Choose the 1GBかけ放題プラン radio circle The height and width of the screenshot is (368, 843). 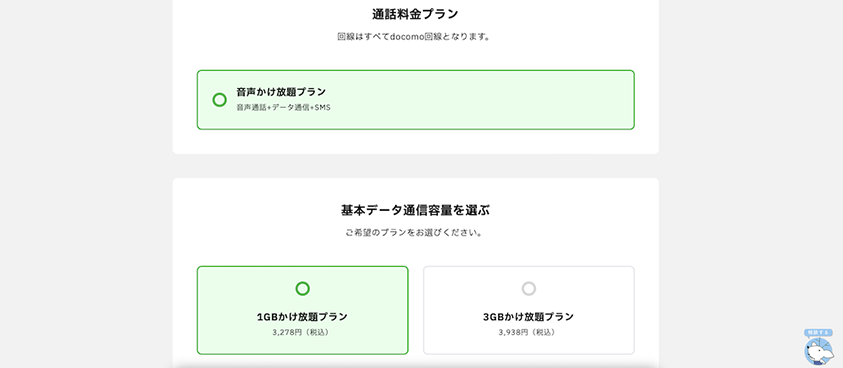tap(303, 289)
